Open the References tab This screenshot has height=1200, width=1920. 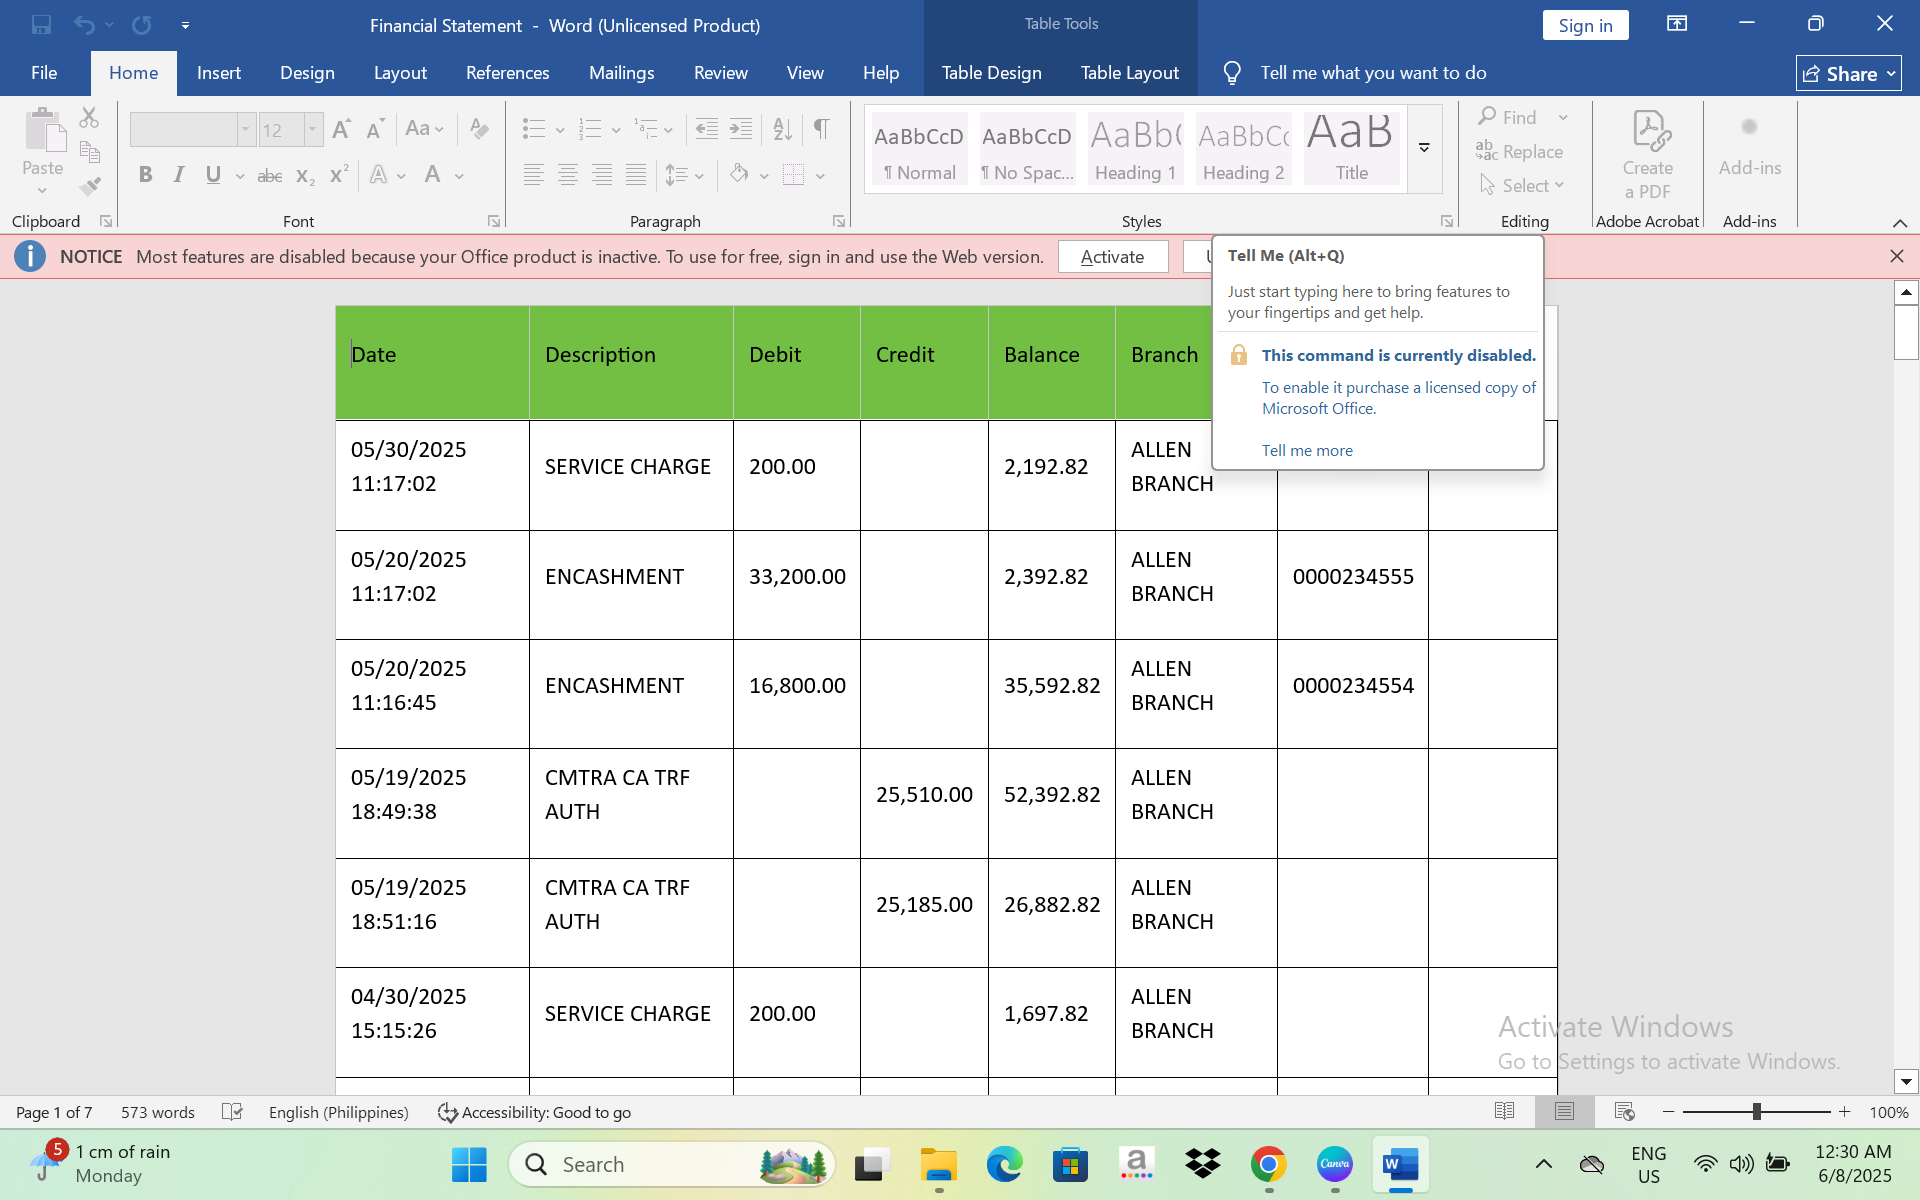click(x=507, y=73)
